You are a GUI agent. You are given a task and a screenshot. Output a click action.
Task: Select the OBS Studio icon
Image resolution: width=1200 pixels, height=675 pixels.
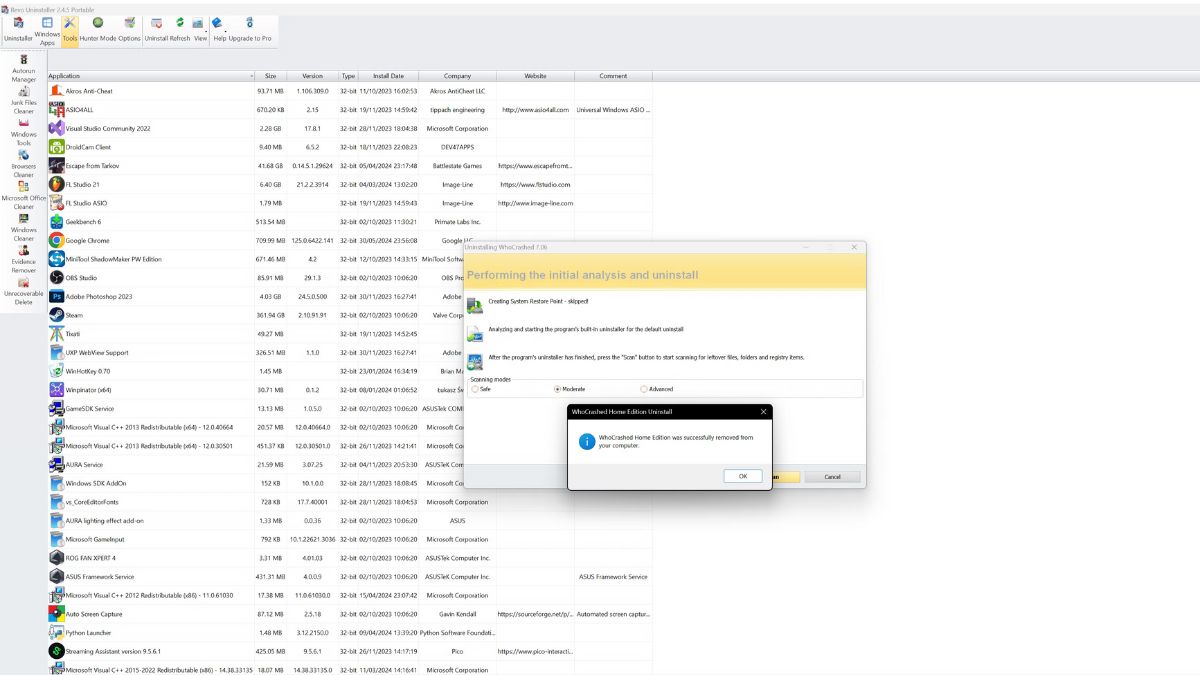tap(56, 278)
